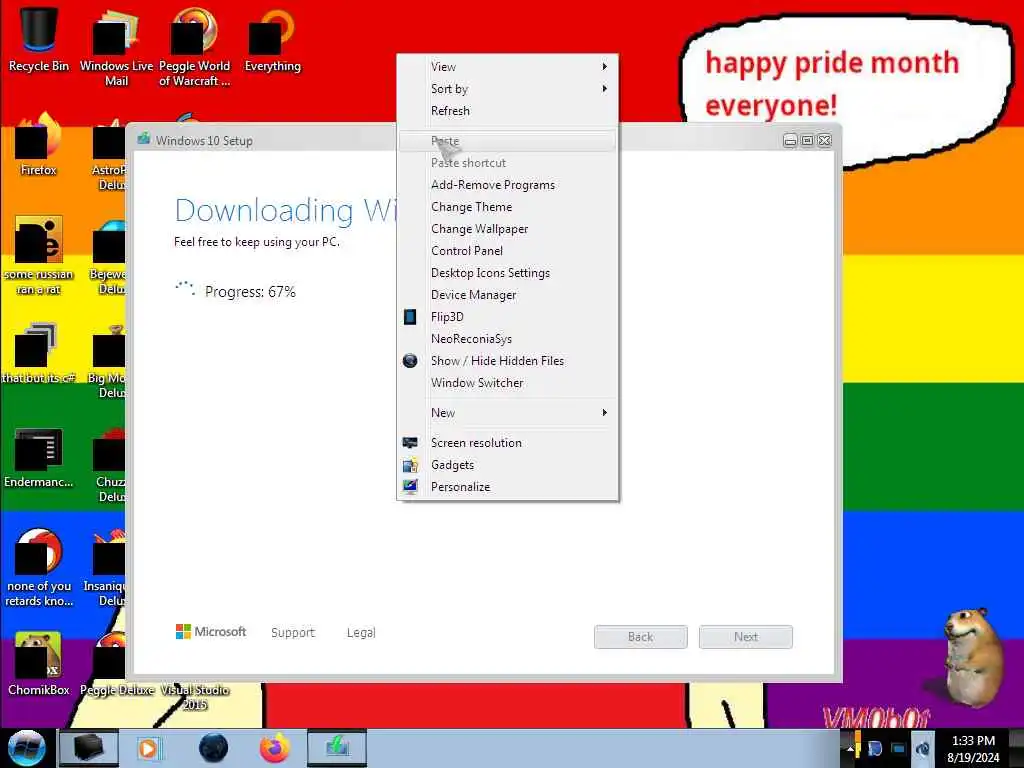This screenshot has height=768, width=1024.
Task: Open the Firefox taskbar icon
Action: pyautogui.click(x=275, y=748)
